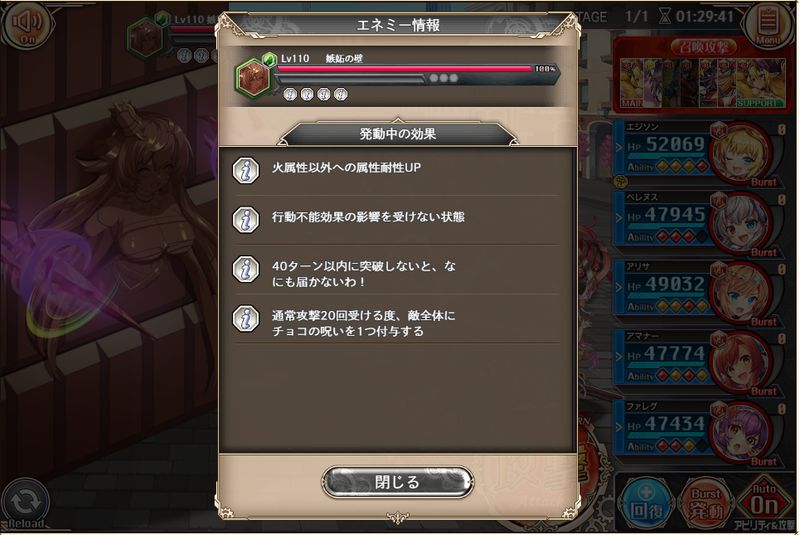This screenshot has height=535, width=800.
Task: Click the enemy red HP bar
Action: [x=406, y=69]
